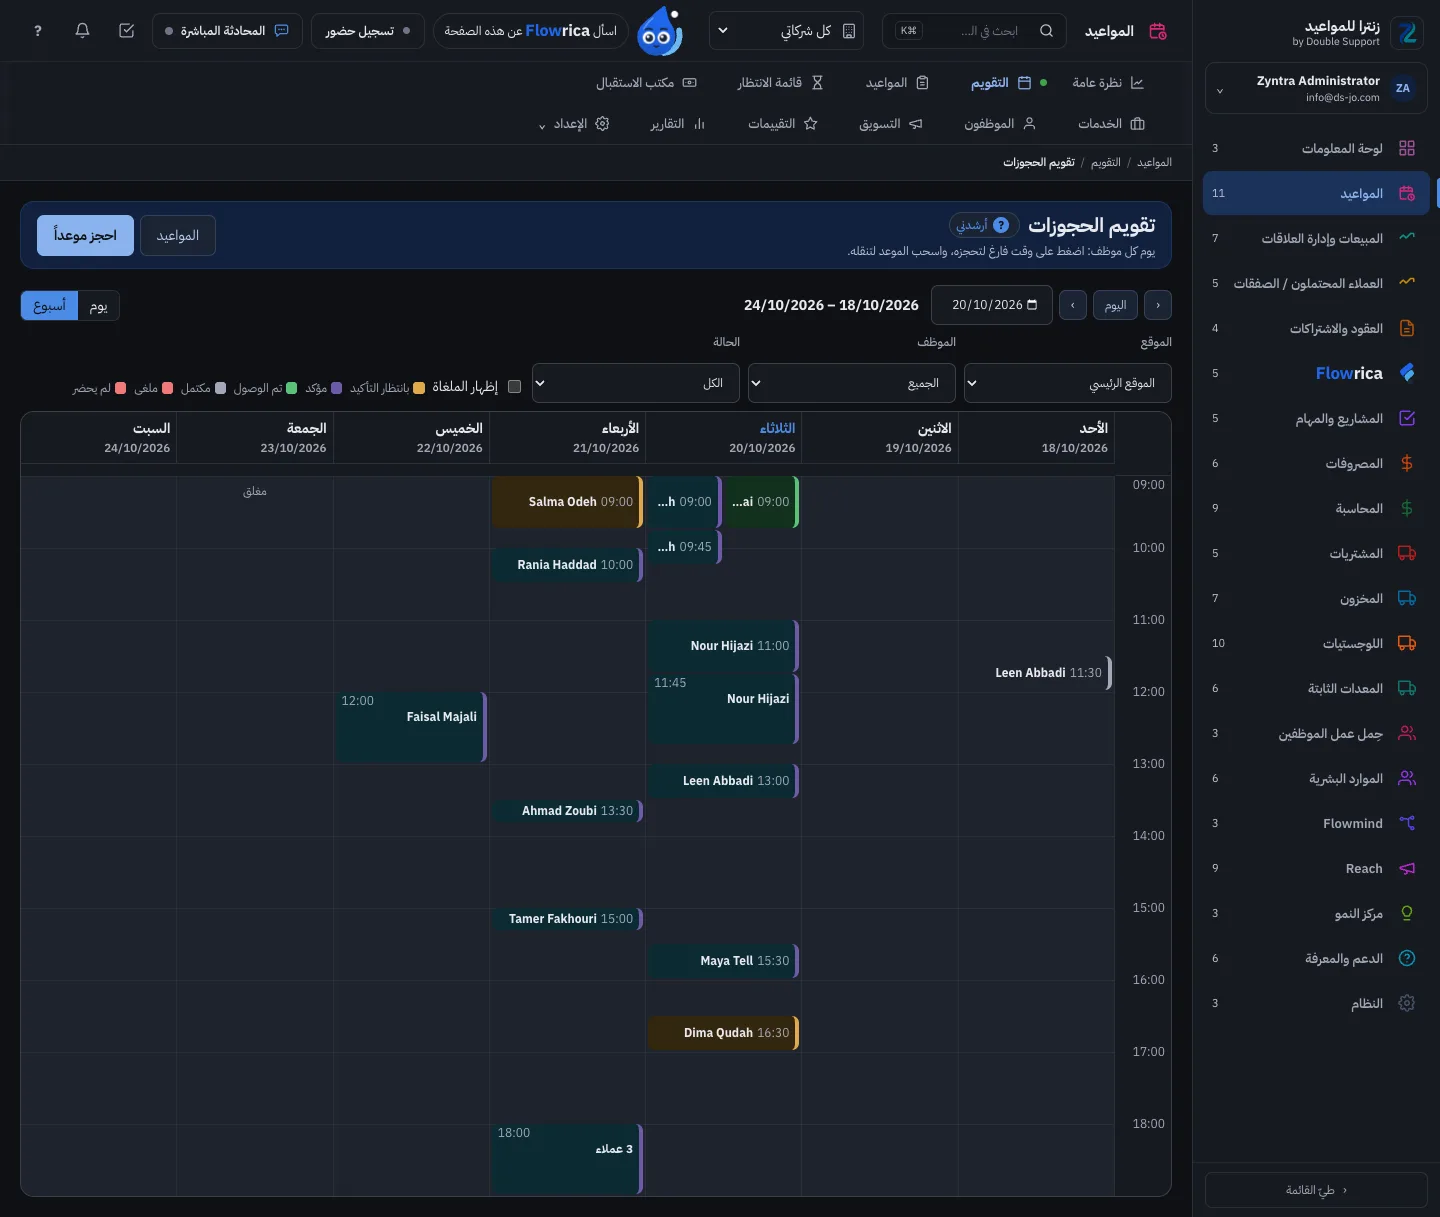
Task: Click the Appointments button in header card
Action: 178,236
